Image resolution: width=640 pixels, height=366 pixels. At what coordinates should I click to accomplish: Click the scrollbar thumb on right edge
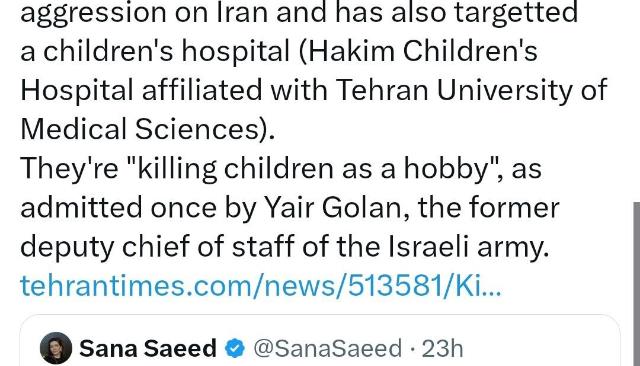(x=636, y=284)
